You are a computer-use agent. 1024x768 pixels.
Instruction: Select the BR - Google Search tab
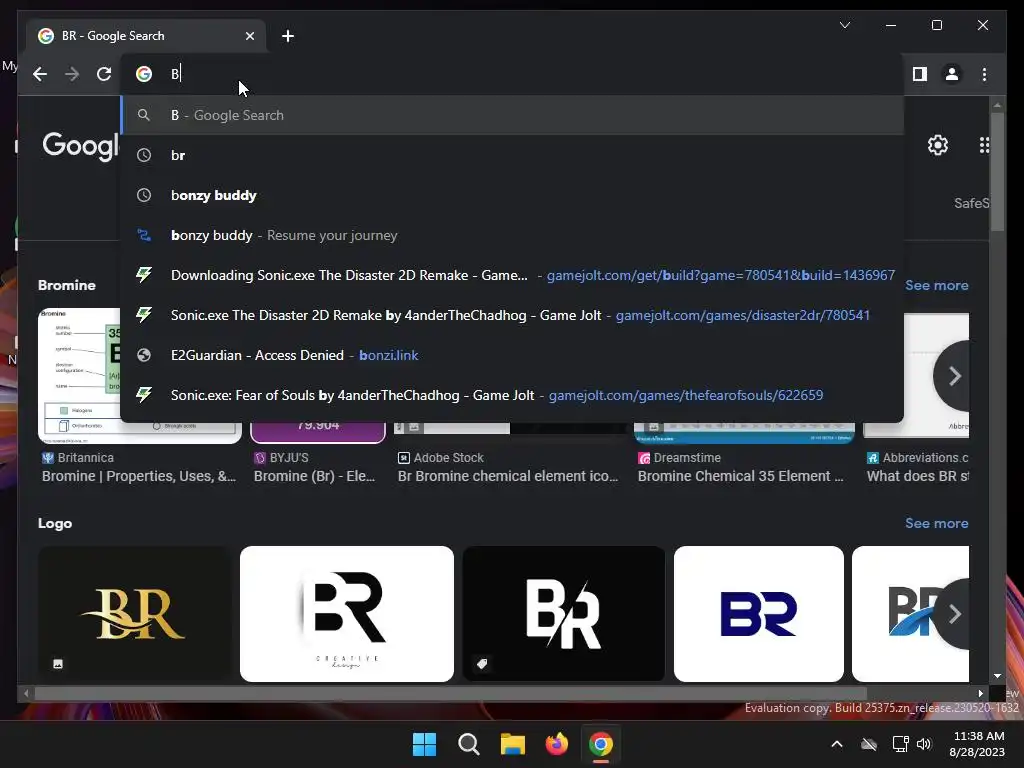(x=146, y=36)
